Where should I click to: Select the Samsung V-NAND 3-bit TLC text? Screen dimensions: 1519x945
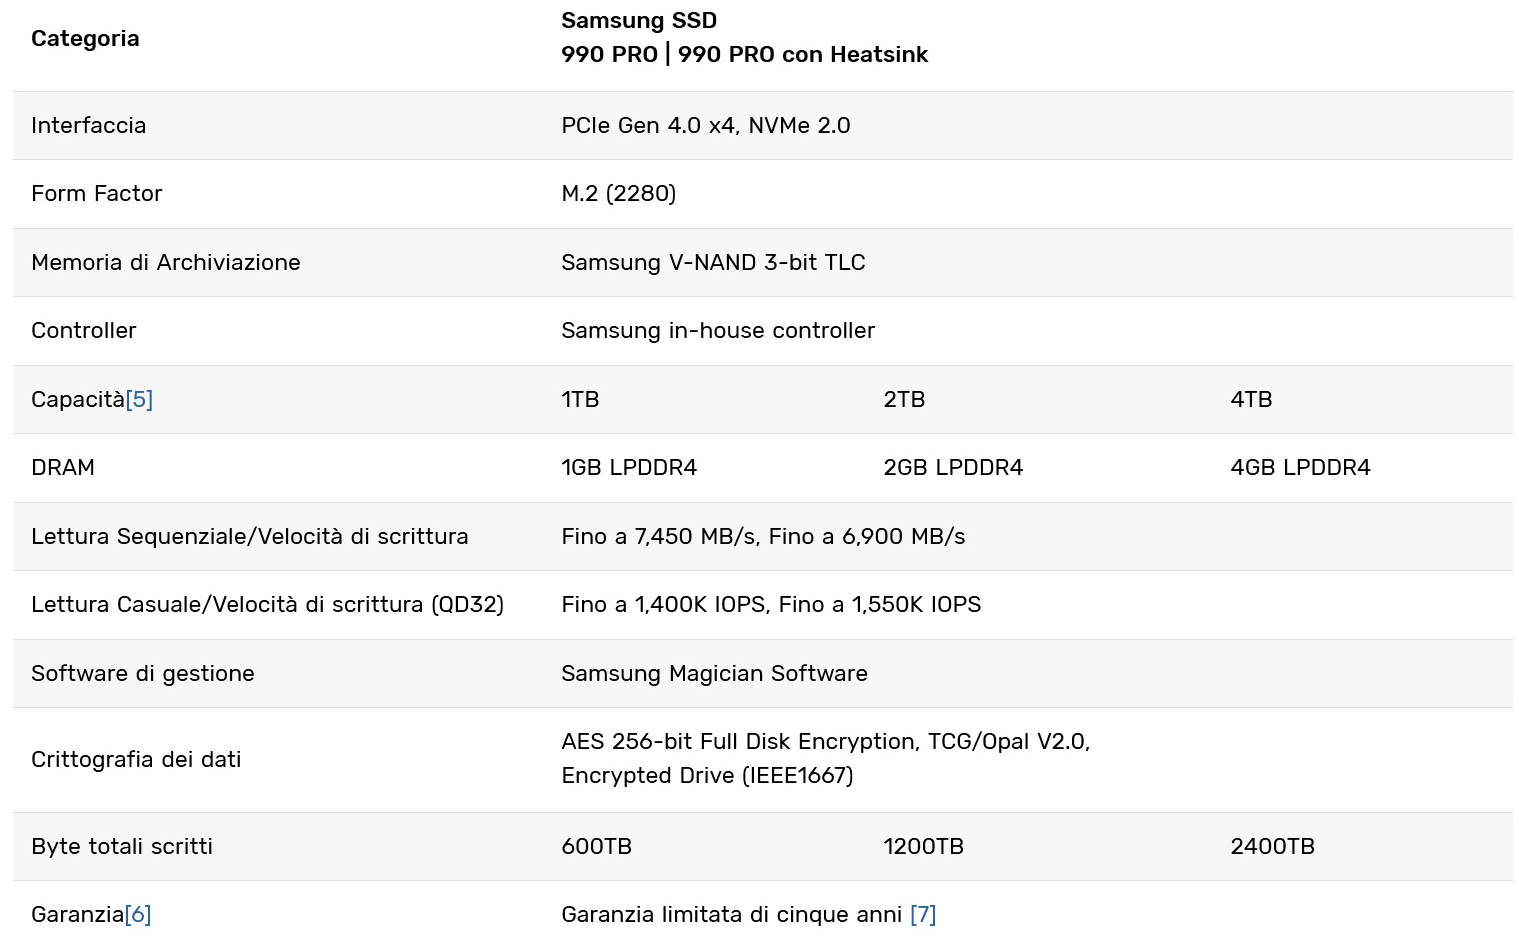(713, 262)
